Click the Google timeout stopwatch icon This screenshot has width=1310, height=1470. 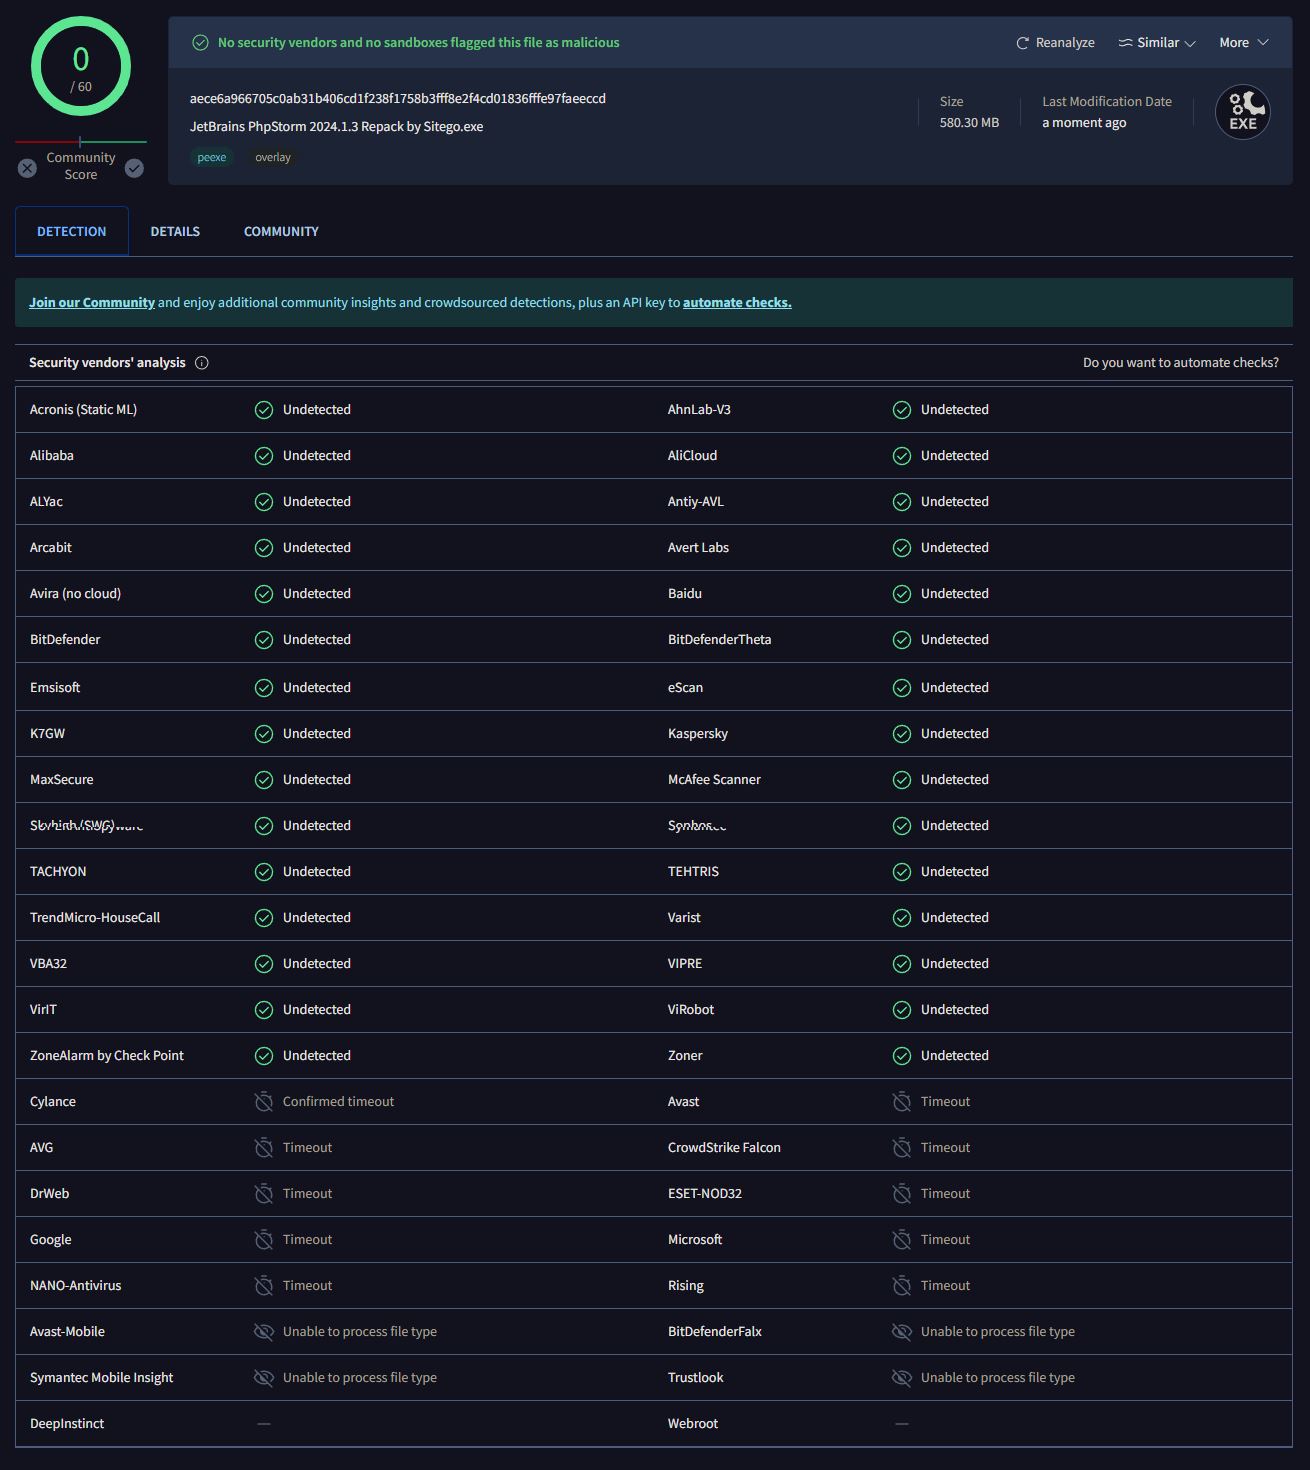264,1240
